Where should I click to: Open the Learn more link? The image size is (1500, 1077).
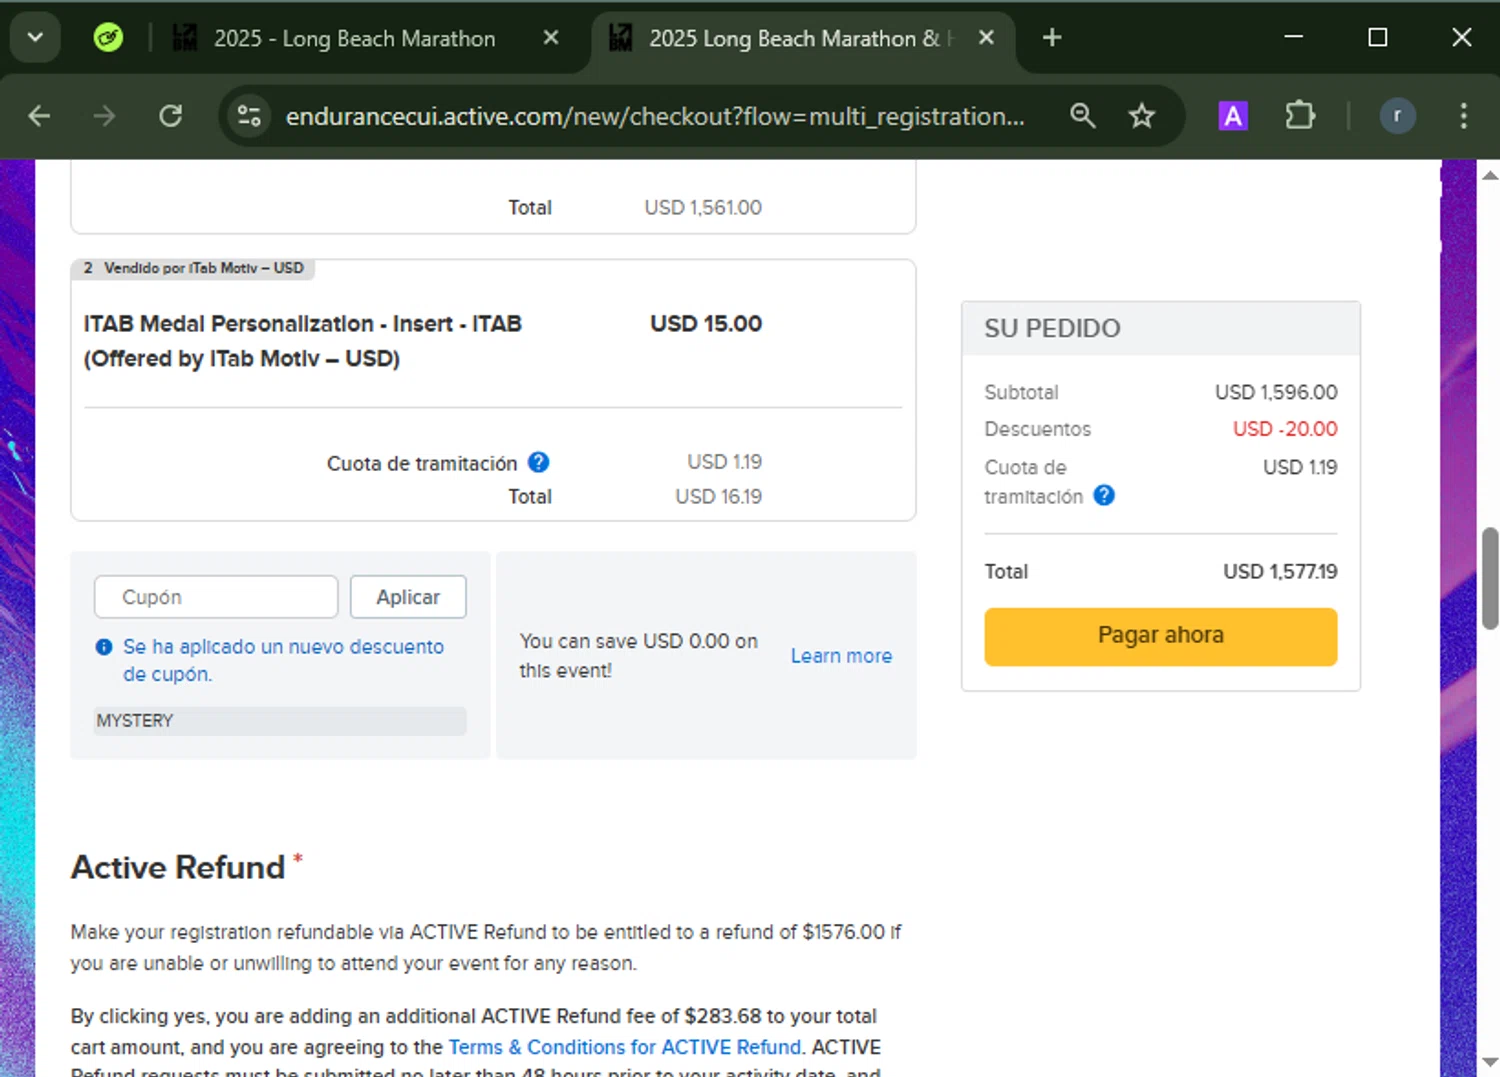pos(841,656)
